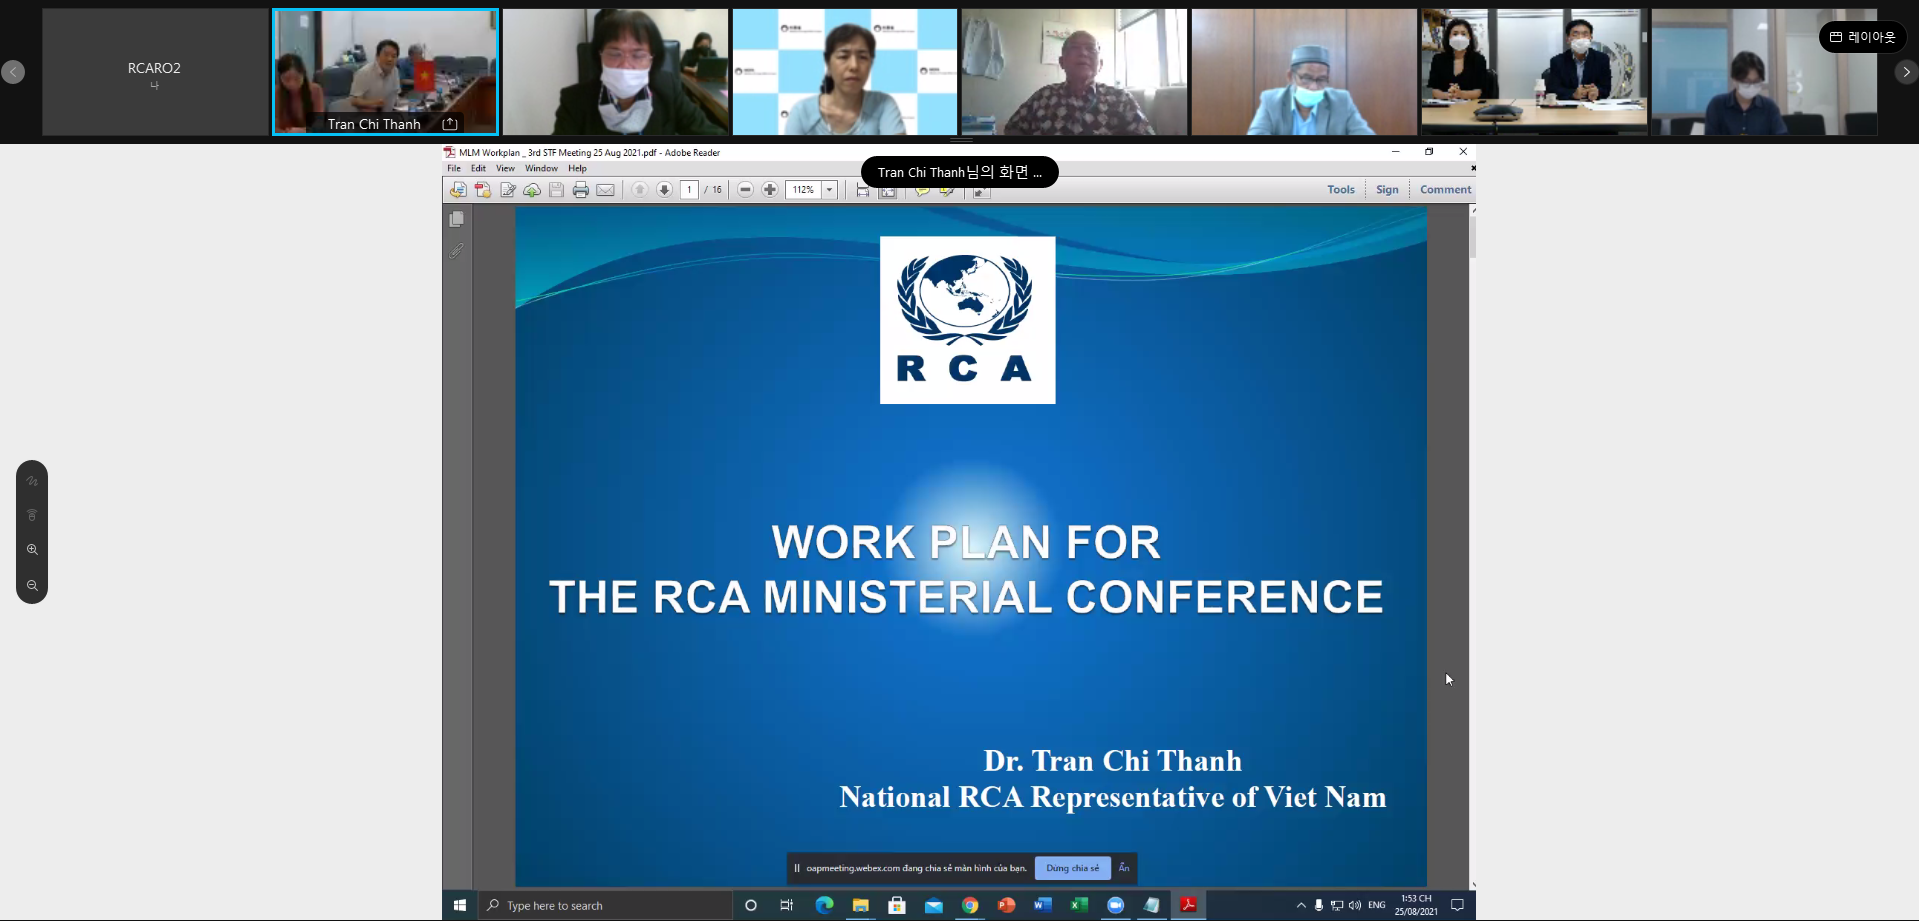Open the notification center icon
Screen dimensions: 1919x921
tap(1457, 905)
